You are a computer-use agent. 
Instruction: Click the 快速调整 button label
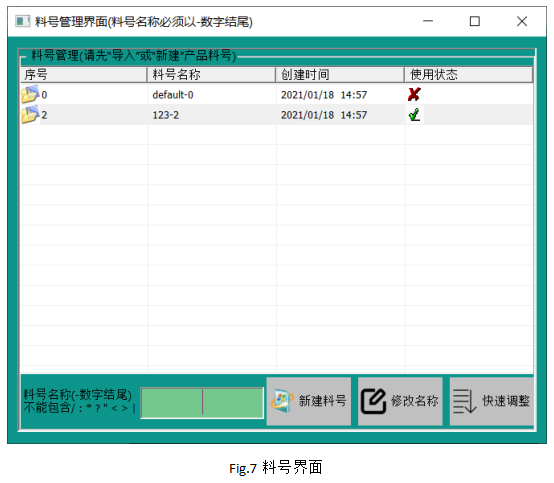[x=506, y=401]
